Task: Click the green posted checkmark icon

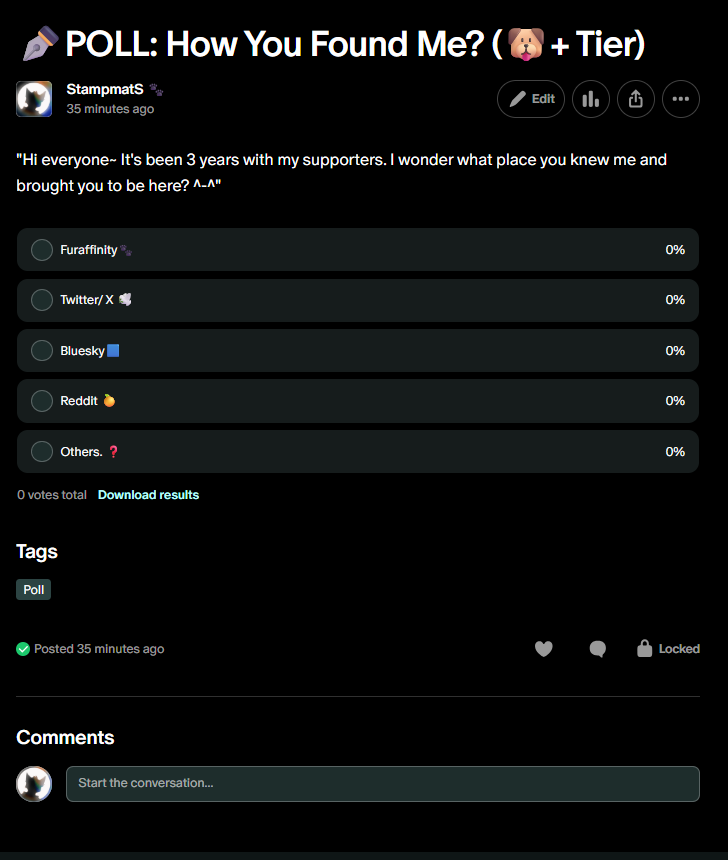Action: click(x=23, y=649)
